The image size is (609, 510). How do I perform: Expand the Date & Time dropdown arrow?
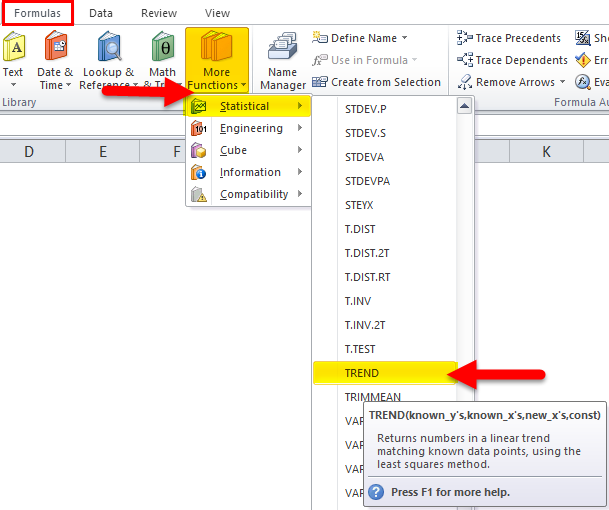pyautogui.click(x=69, y=85)
